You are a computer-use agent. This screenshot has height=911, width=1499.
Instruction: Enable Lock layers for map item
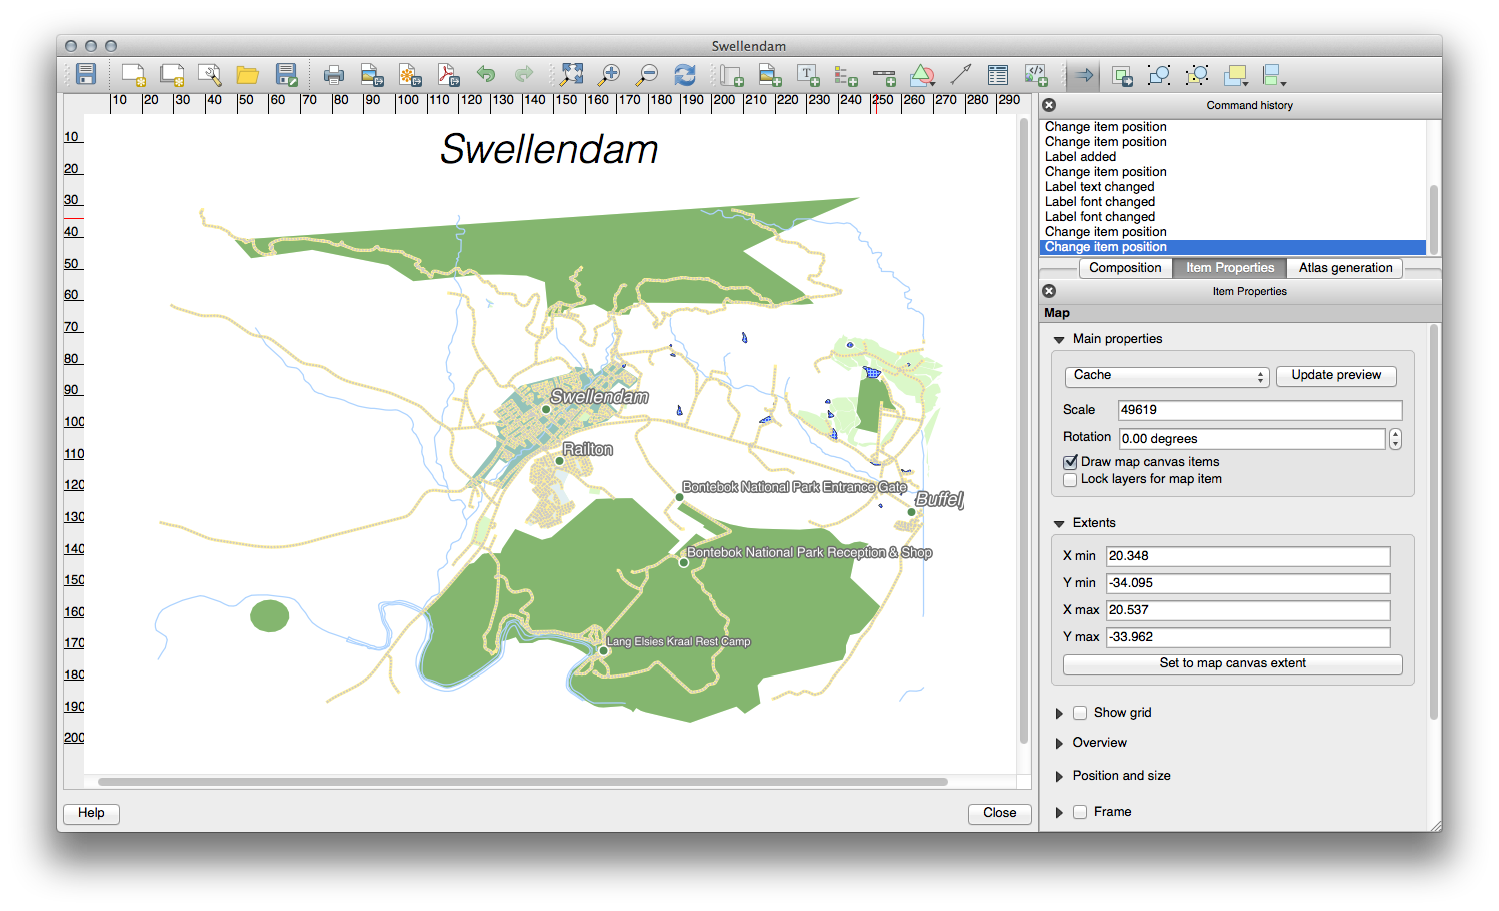1071,479
